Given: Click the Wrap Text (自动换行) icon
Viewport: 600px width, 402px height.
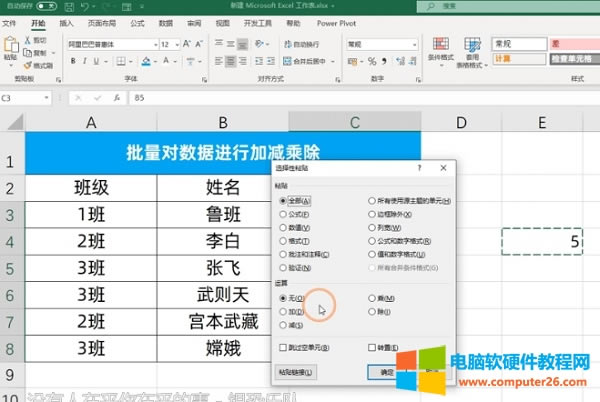Looking at the screenshot, I should coord(287,44).
